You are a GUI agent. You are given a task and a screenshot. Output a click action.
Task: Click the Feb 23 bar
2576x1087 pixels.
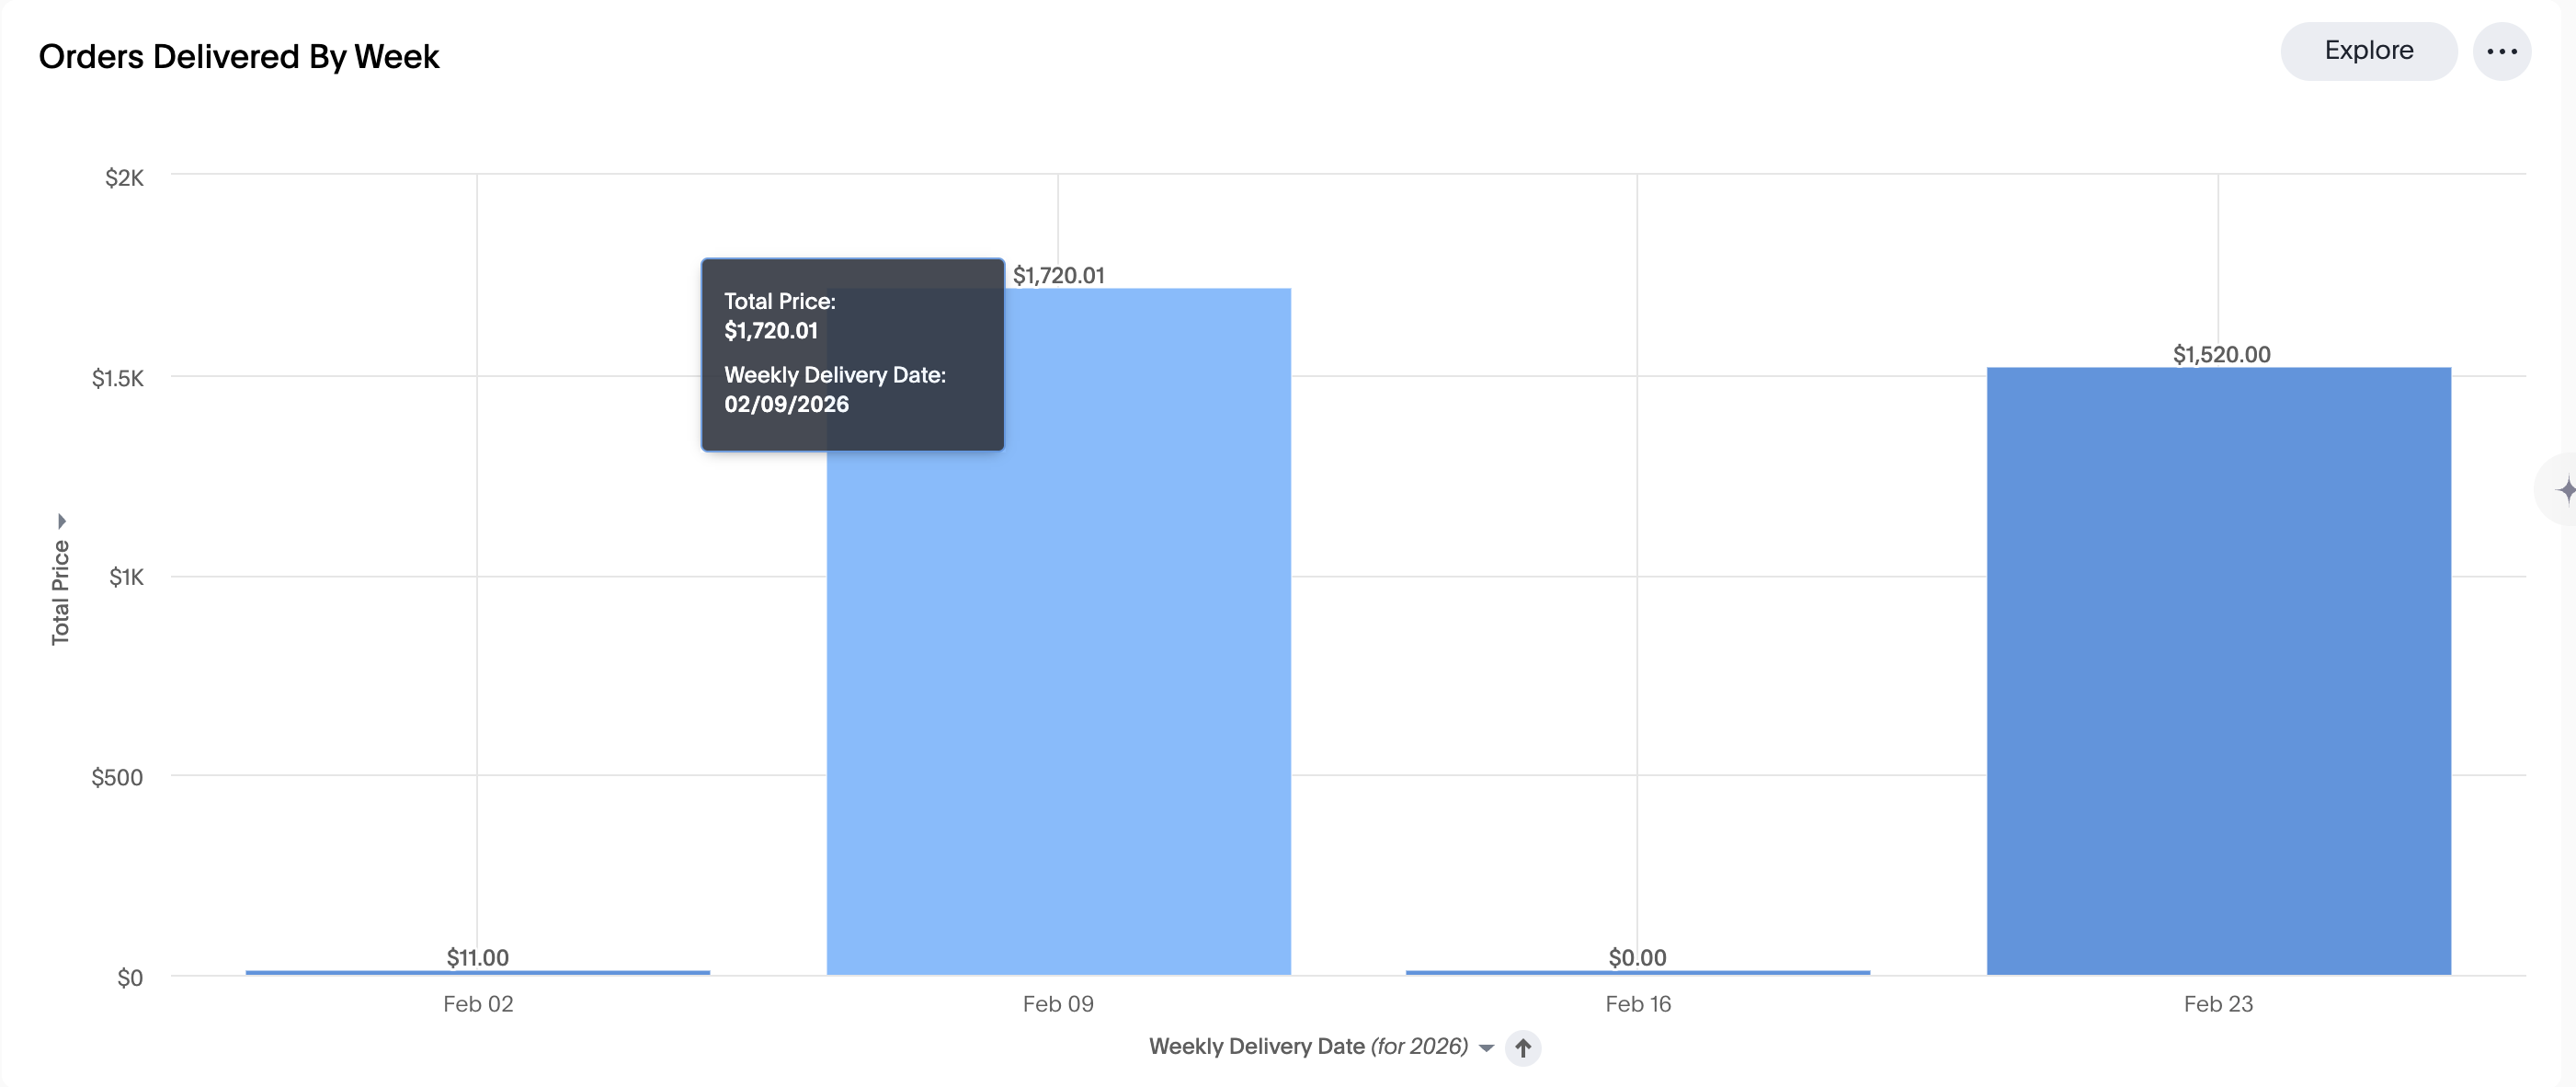pos(2218,670)
